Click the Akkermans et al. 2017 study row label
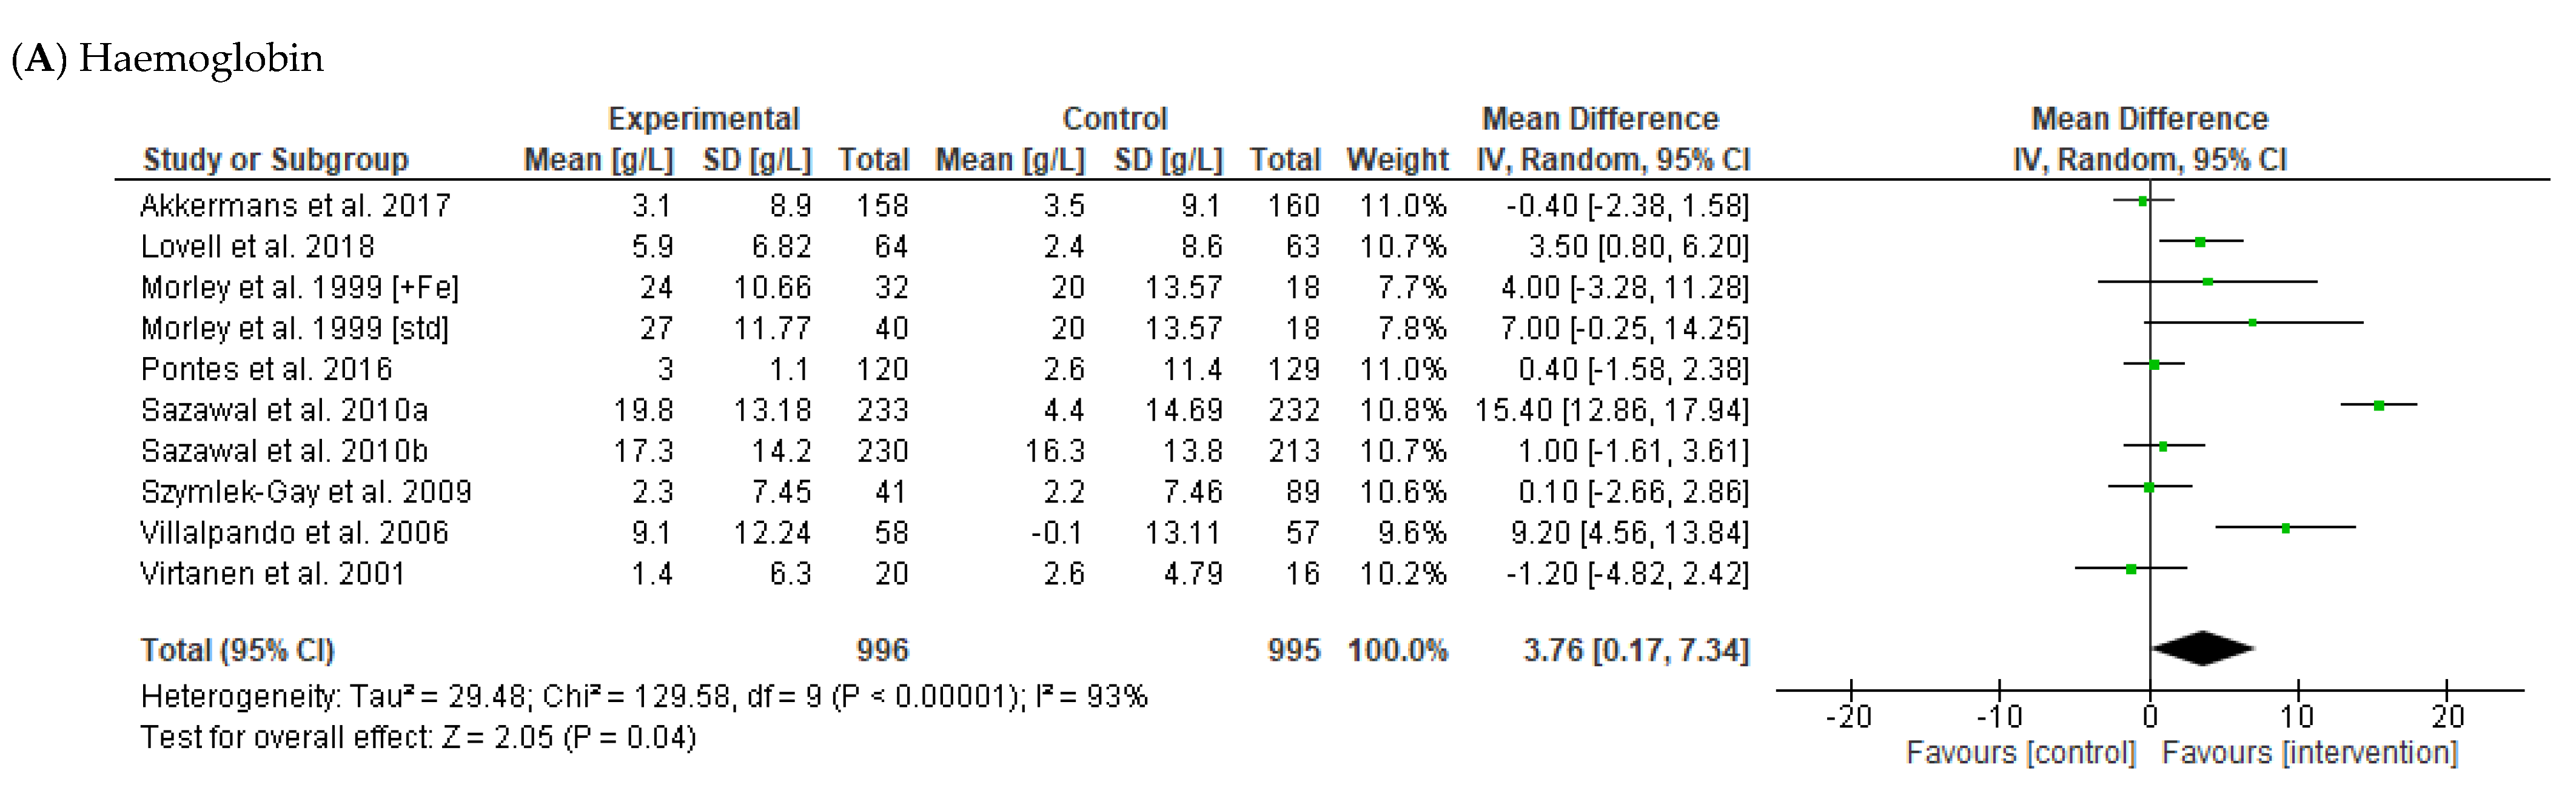Image resolution: width=2576 pixels, height=793 pixels. [295, 206]
